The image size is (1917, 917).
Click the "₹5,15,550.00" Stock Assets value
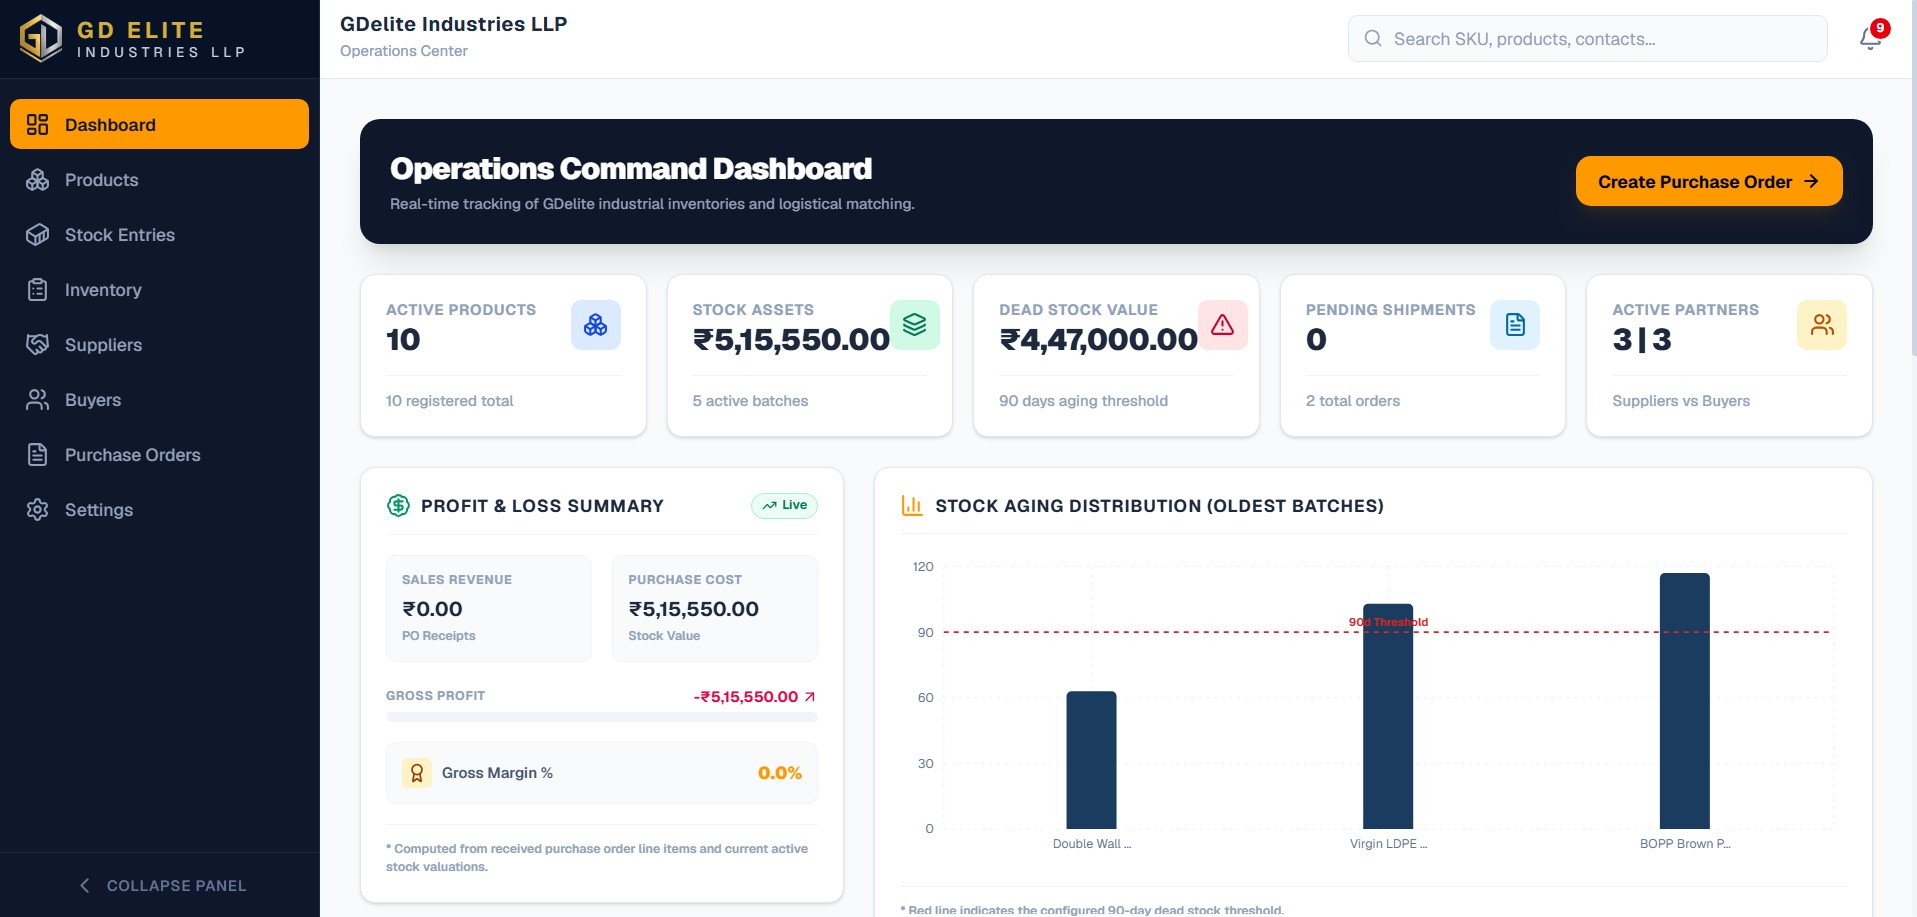click(791, 339)
